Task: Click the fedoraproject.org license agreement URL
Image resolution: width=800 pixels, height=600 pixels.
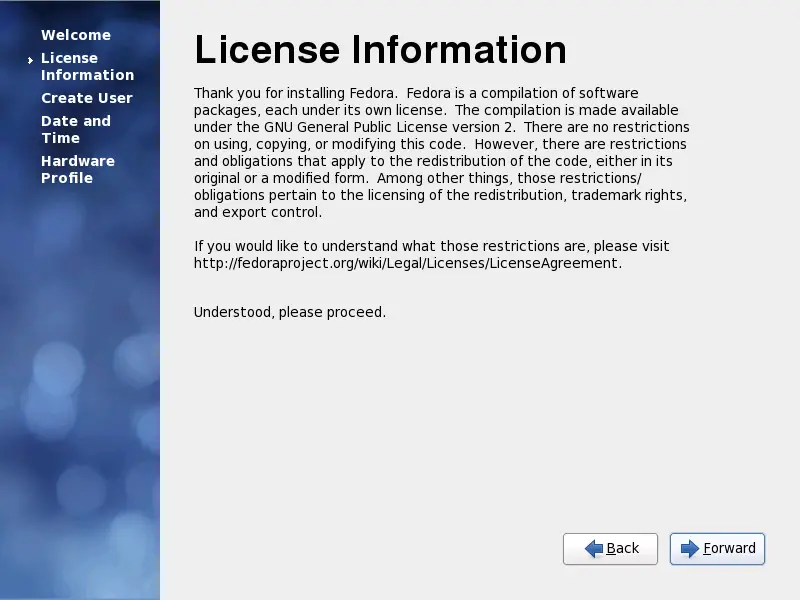Action: 406,263
